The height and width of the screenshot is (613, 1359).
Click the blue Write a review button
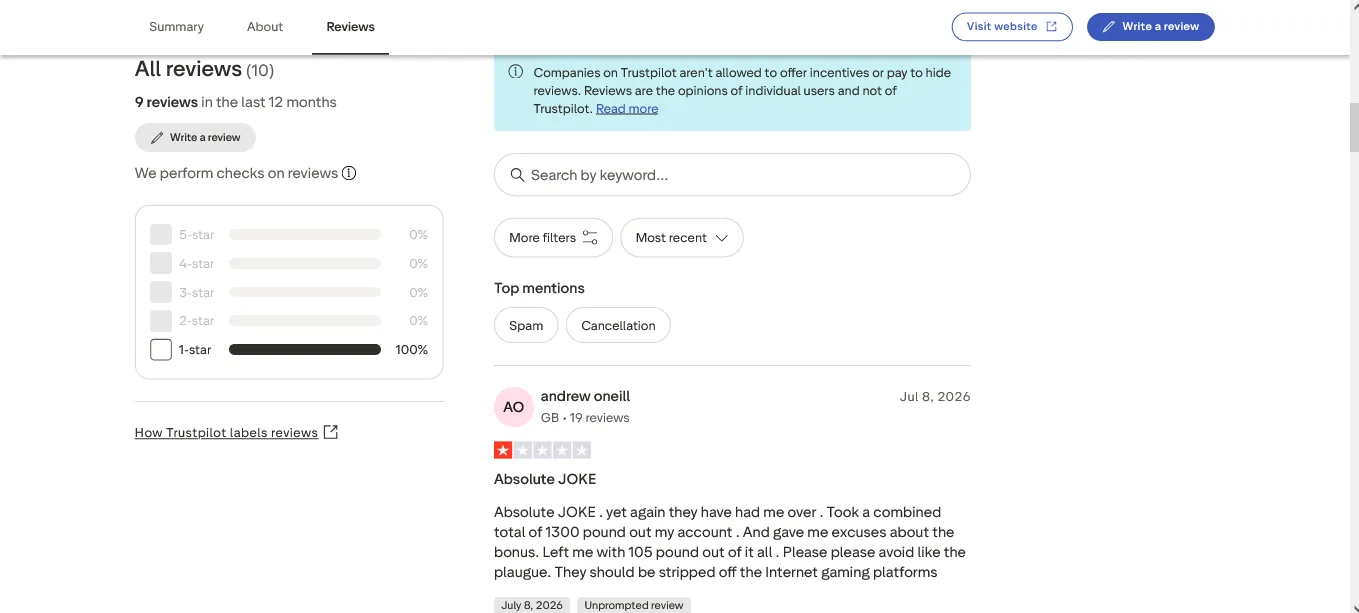click(x=1150, y=27)
